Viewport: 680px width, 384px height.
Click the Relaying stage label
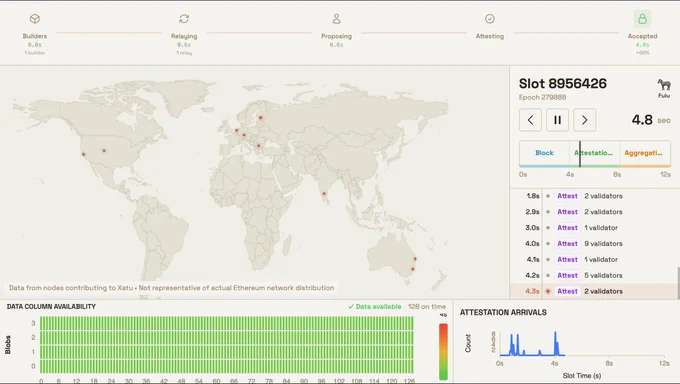(184, 36)
